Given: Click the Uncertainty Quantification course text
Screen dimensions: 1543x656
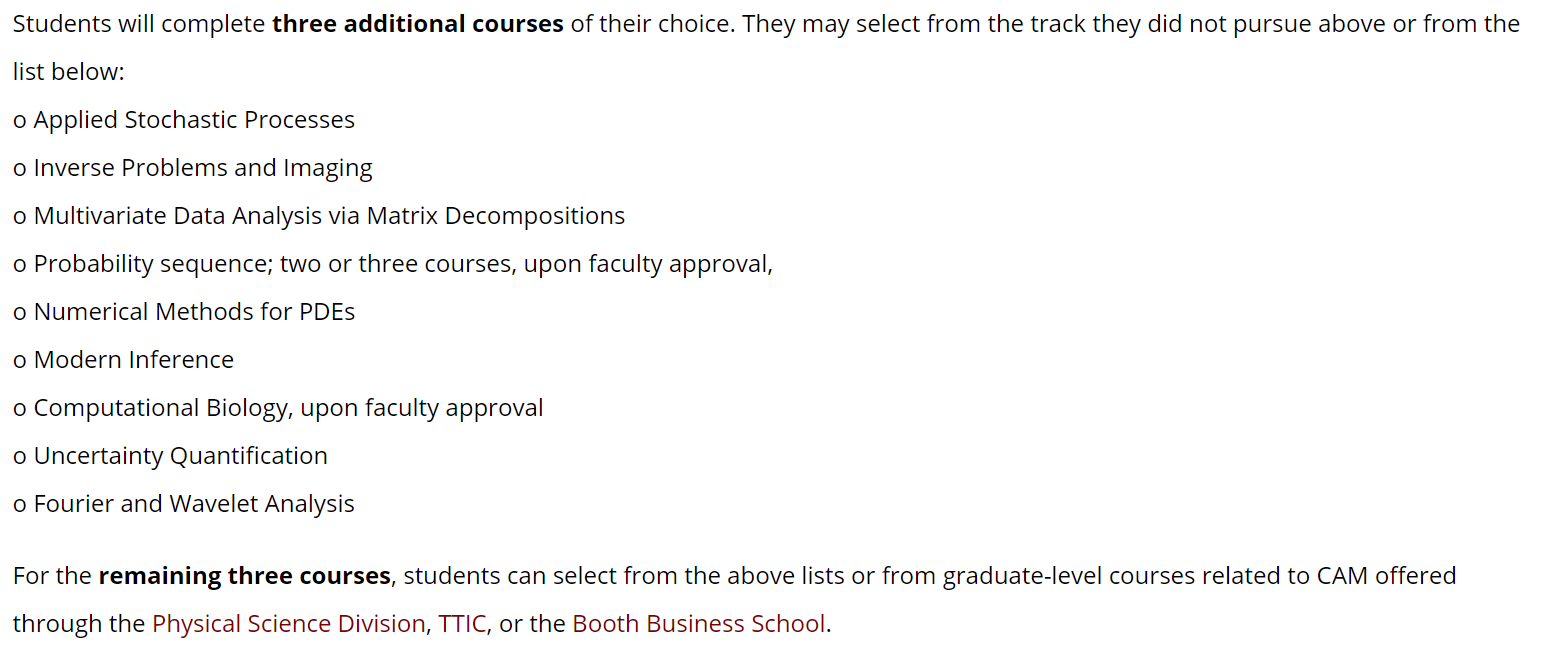Looking at the screenshot, I should click(170, 456).
